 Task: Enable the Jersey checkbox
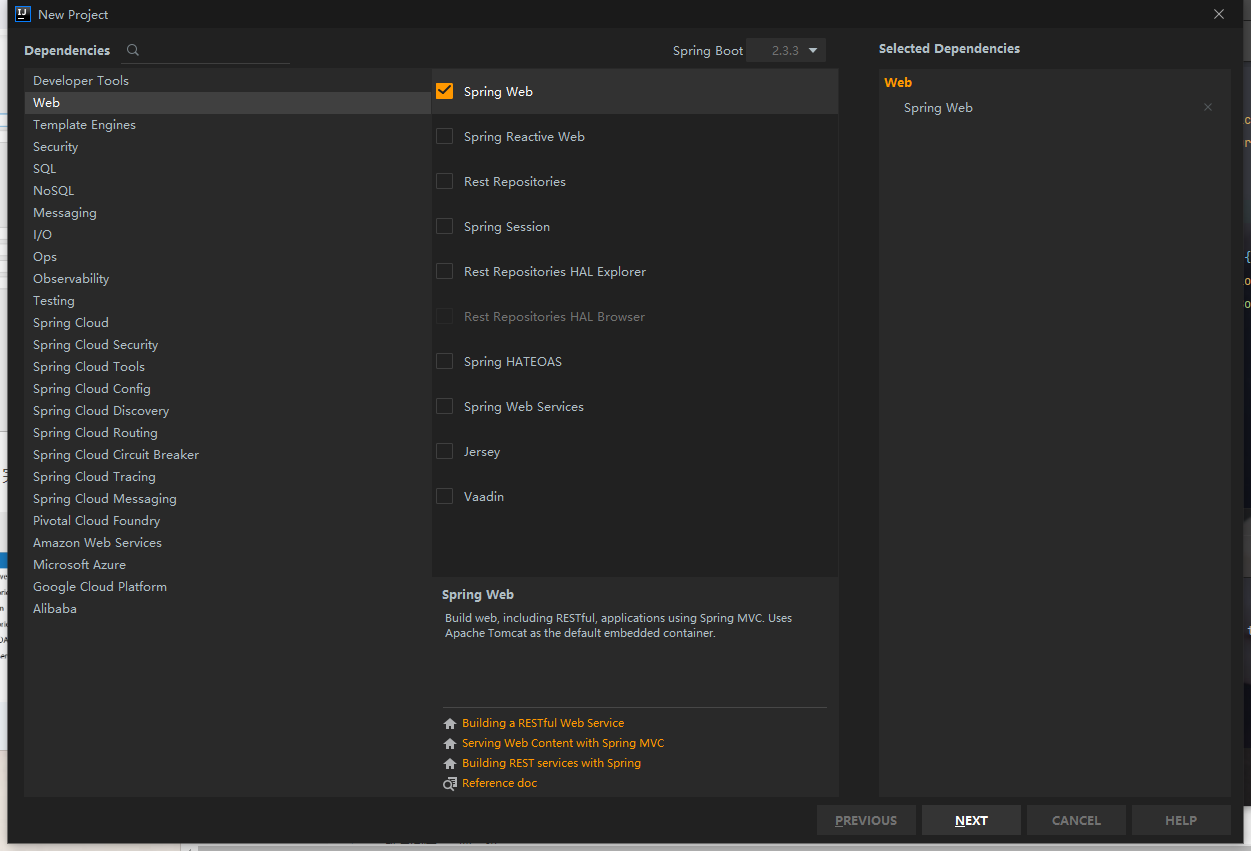445,451
